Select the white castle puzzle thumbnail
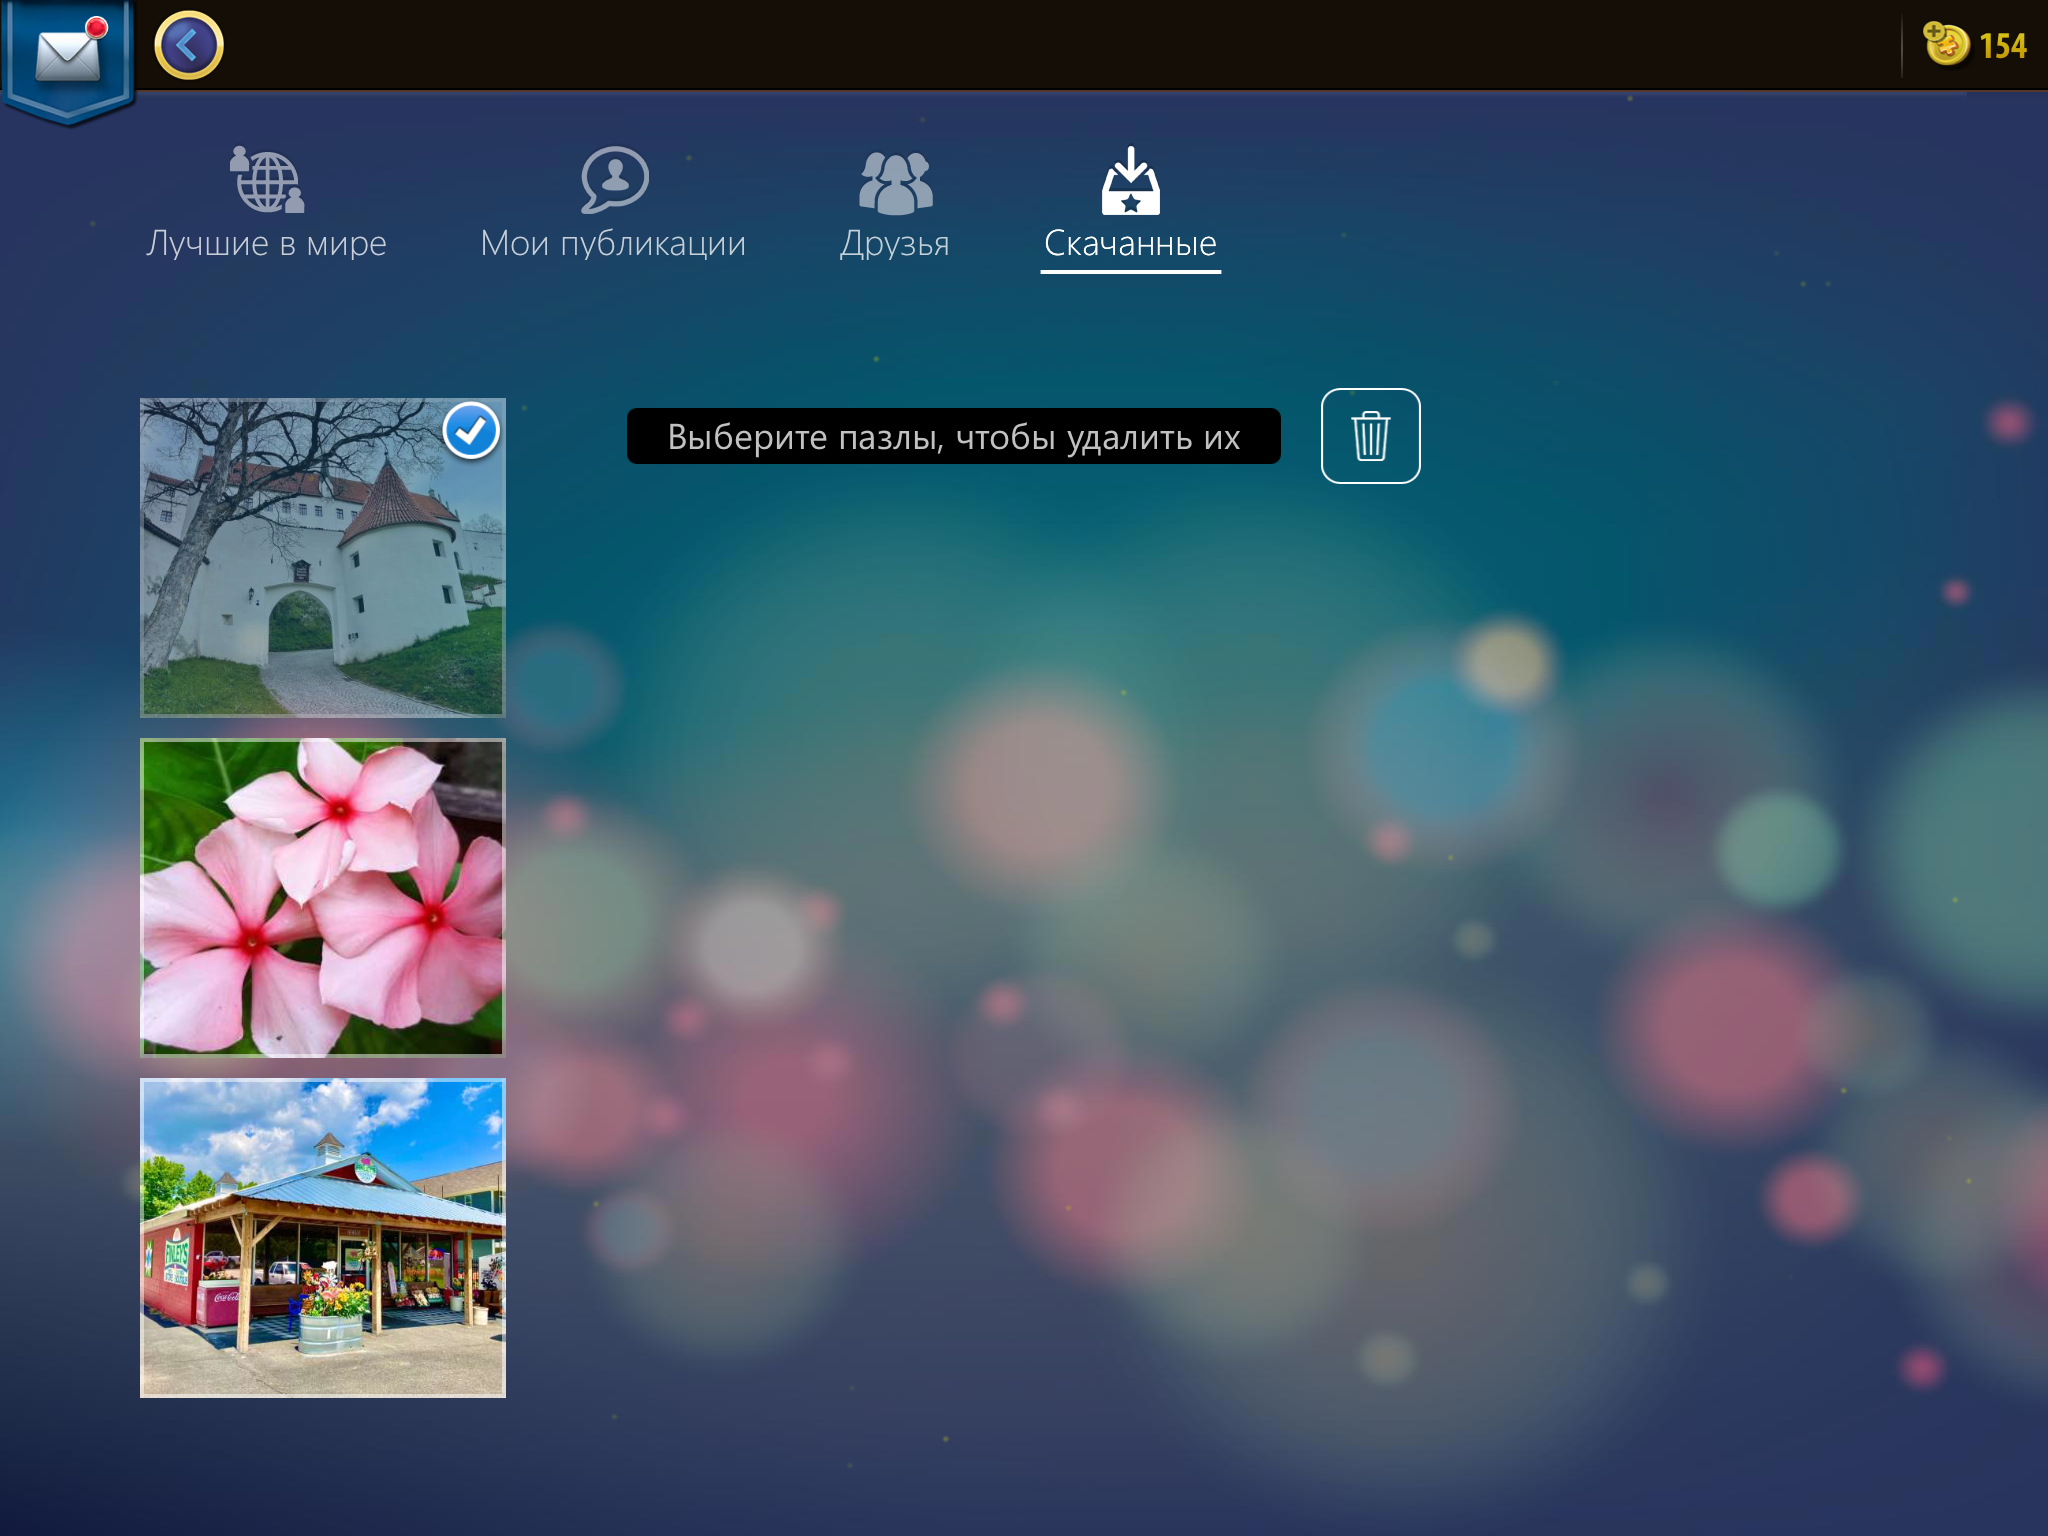 click(323, 558)
